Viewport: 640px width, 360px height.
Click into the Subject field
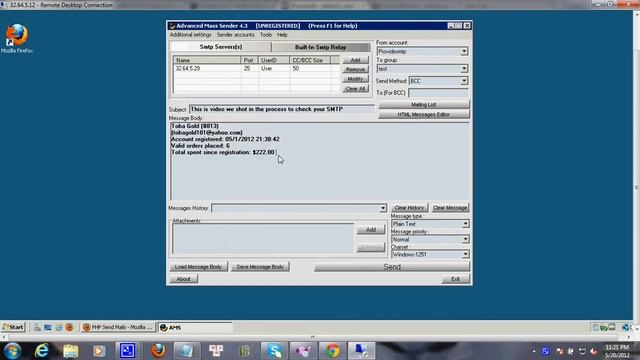282,109
